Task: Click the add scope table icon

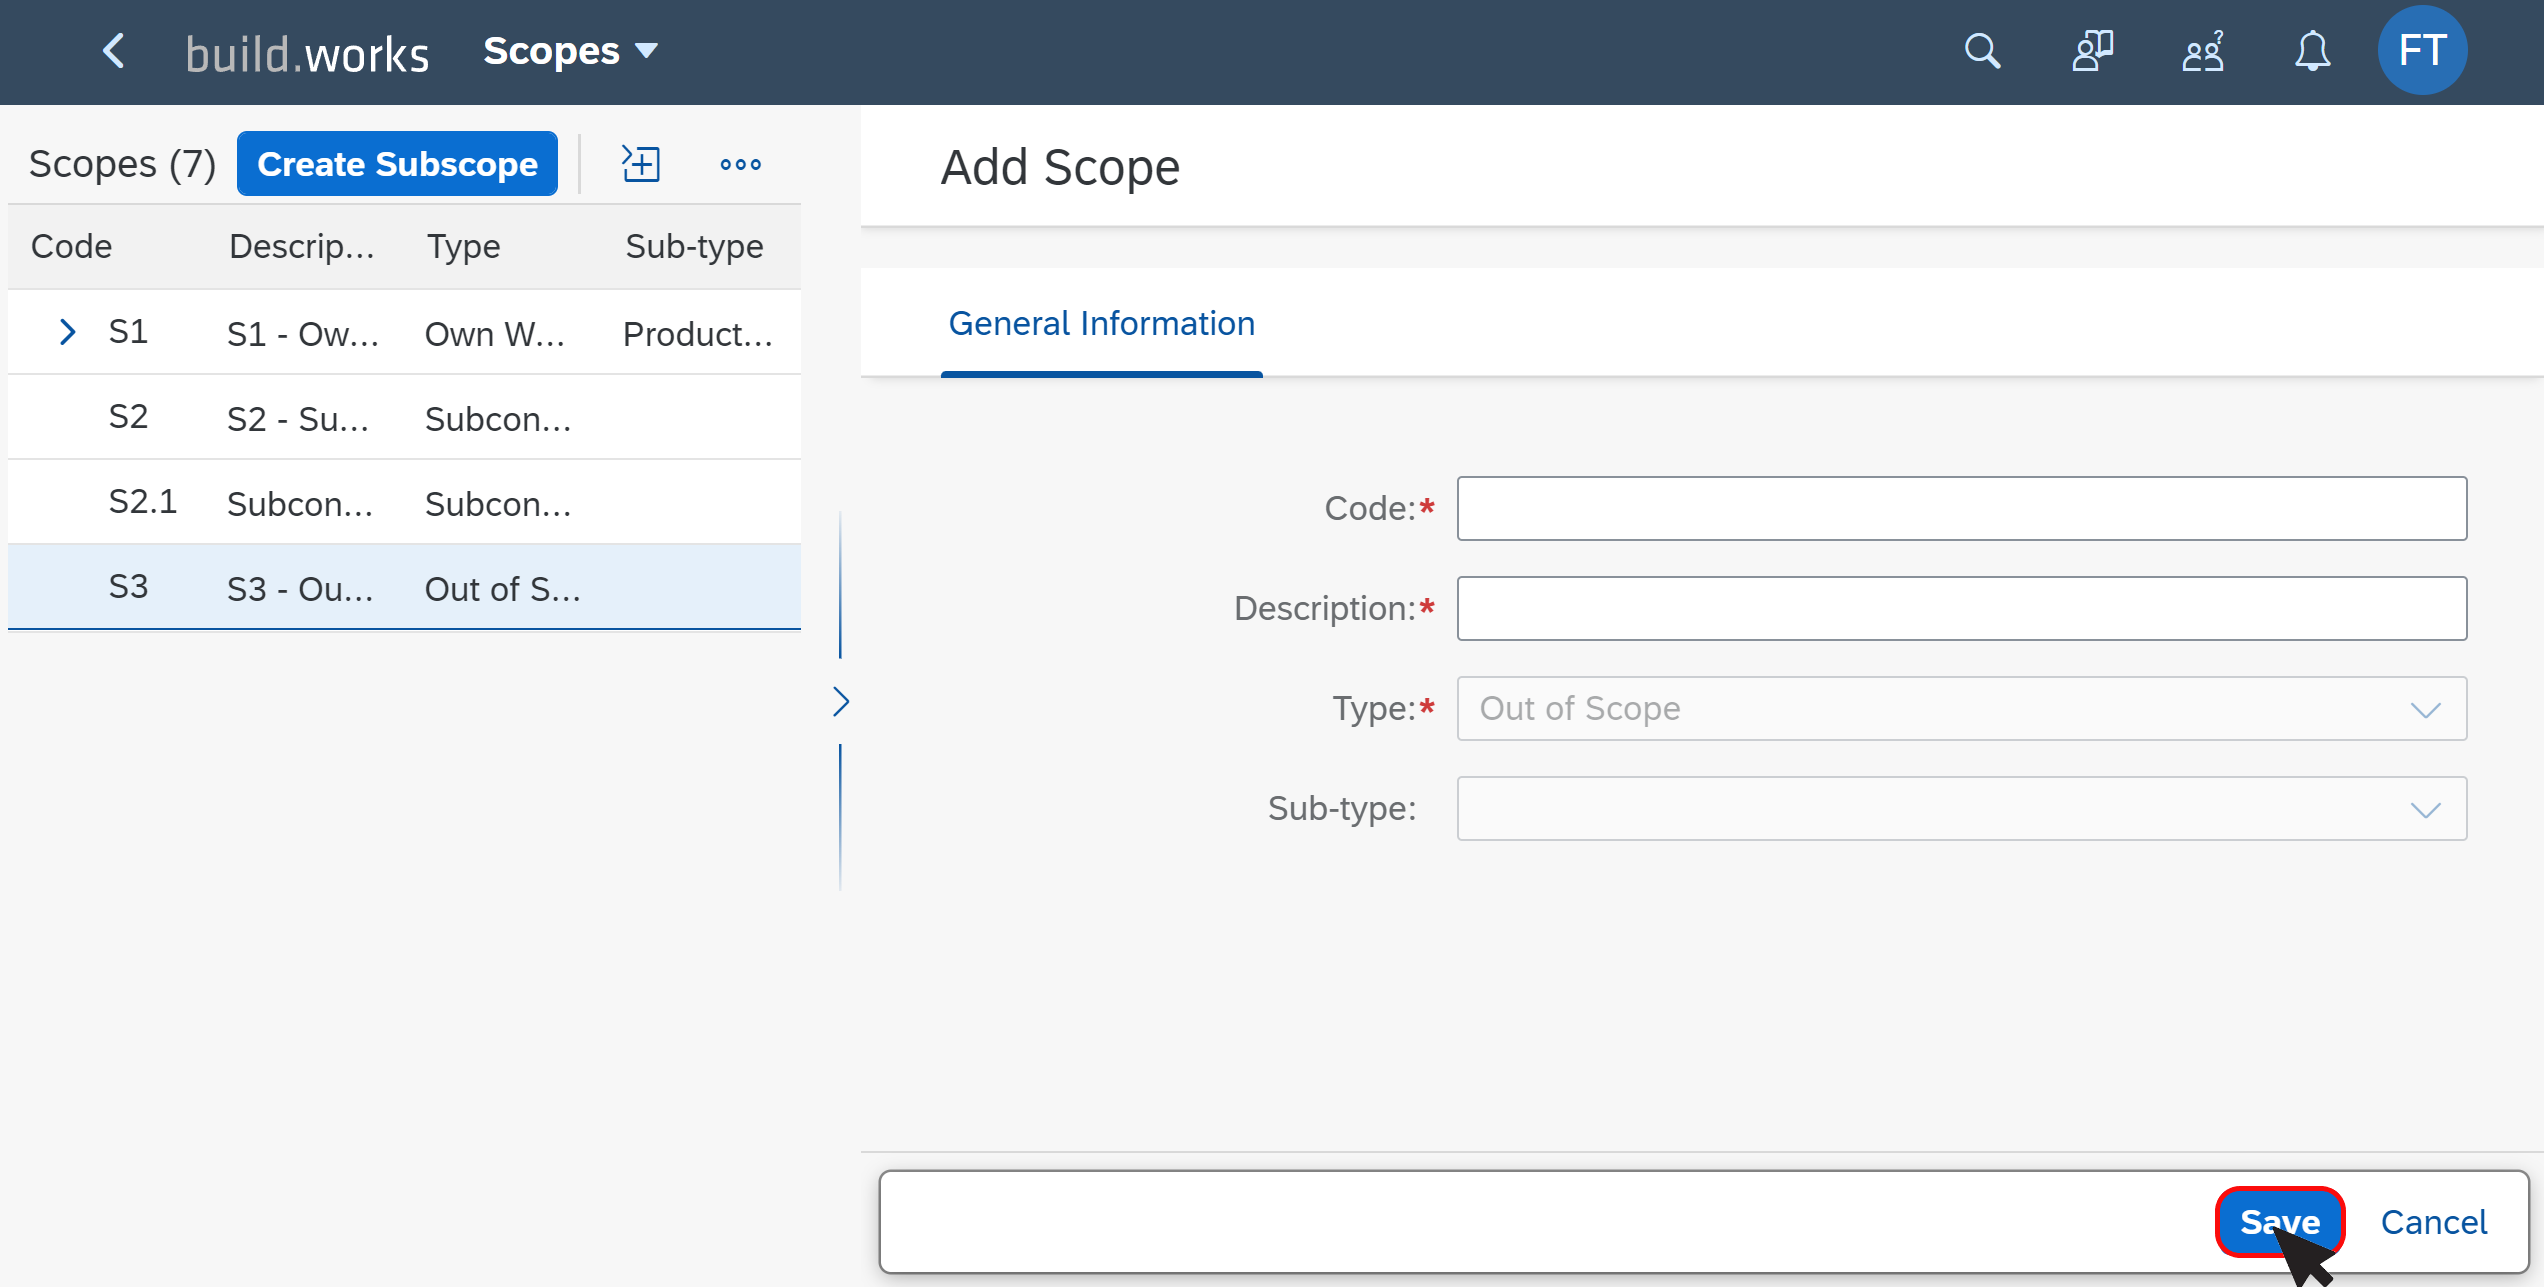Action: (640, 164)
